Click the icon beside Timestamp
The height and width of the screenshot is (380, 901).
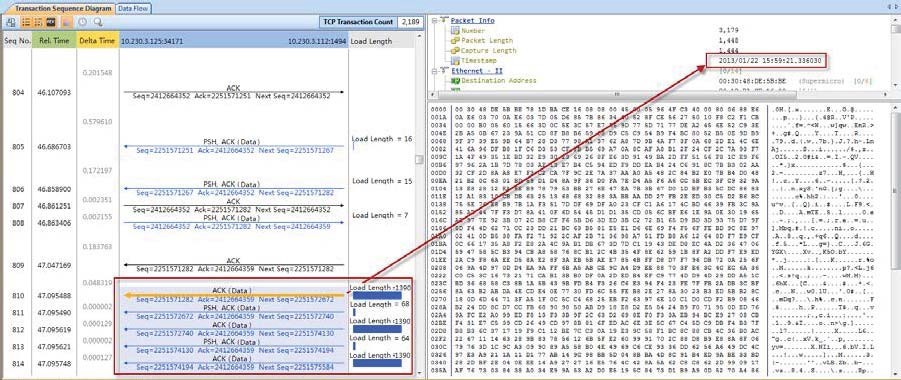click(456, 60)
